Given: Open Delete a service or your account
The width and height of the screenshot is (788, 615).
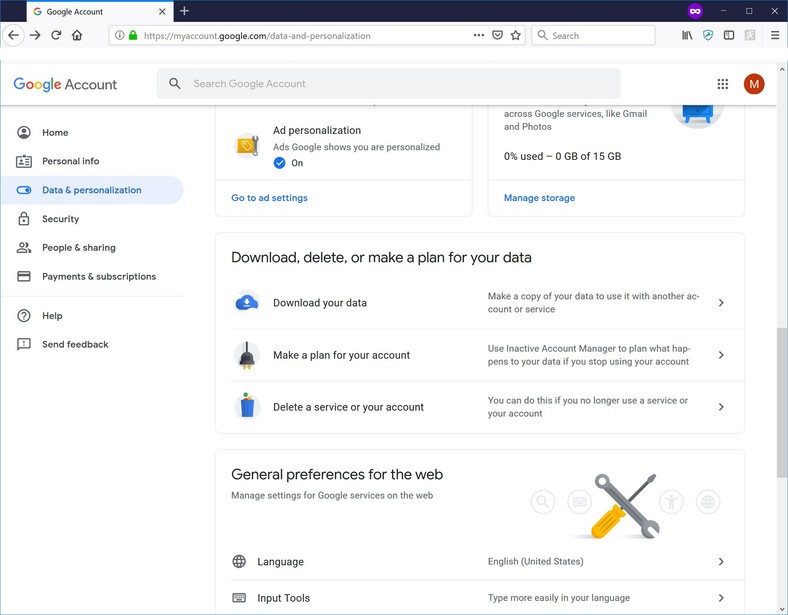Looking at the screenshot, I should (479, 407).
